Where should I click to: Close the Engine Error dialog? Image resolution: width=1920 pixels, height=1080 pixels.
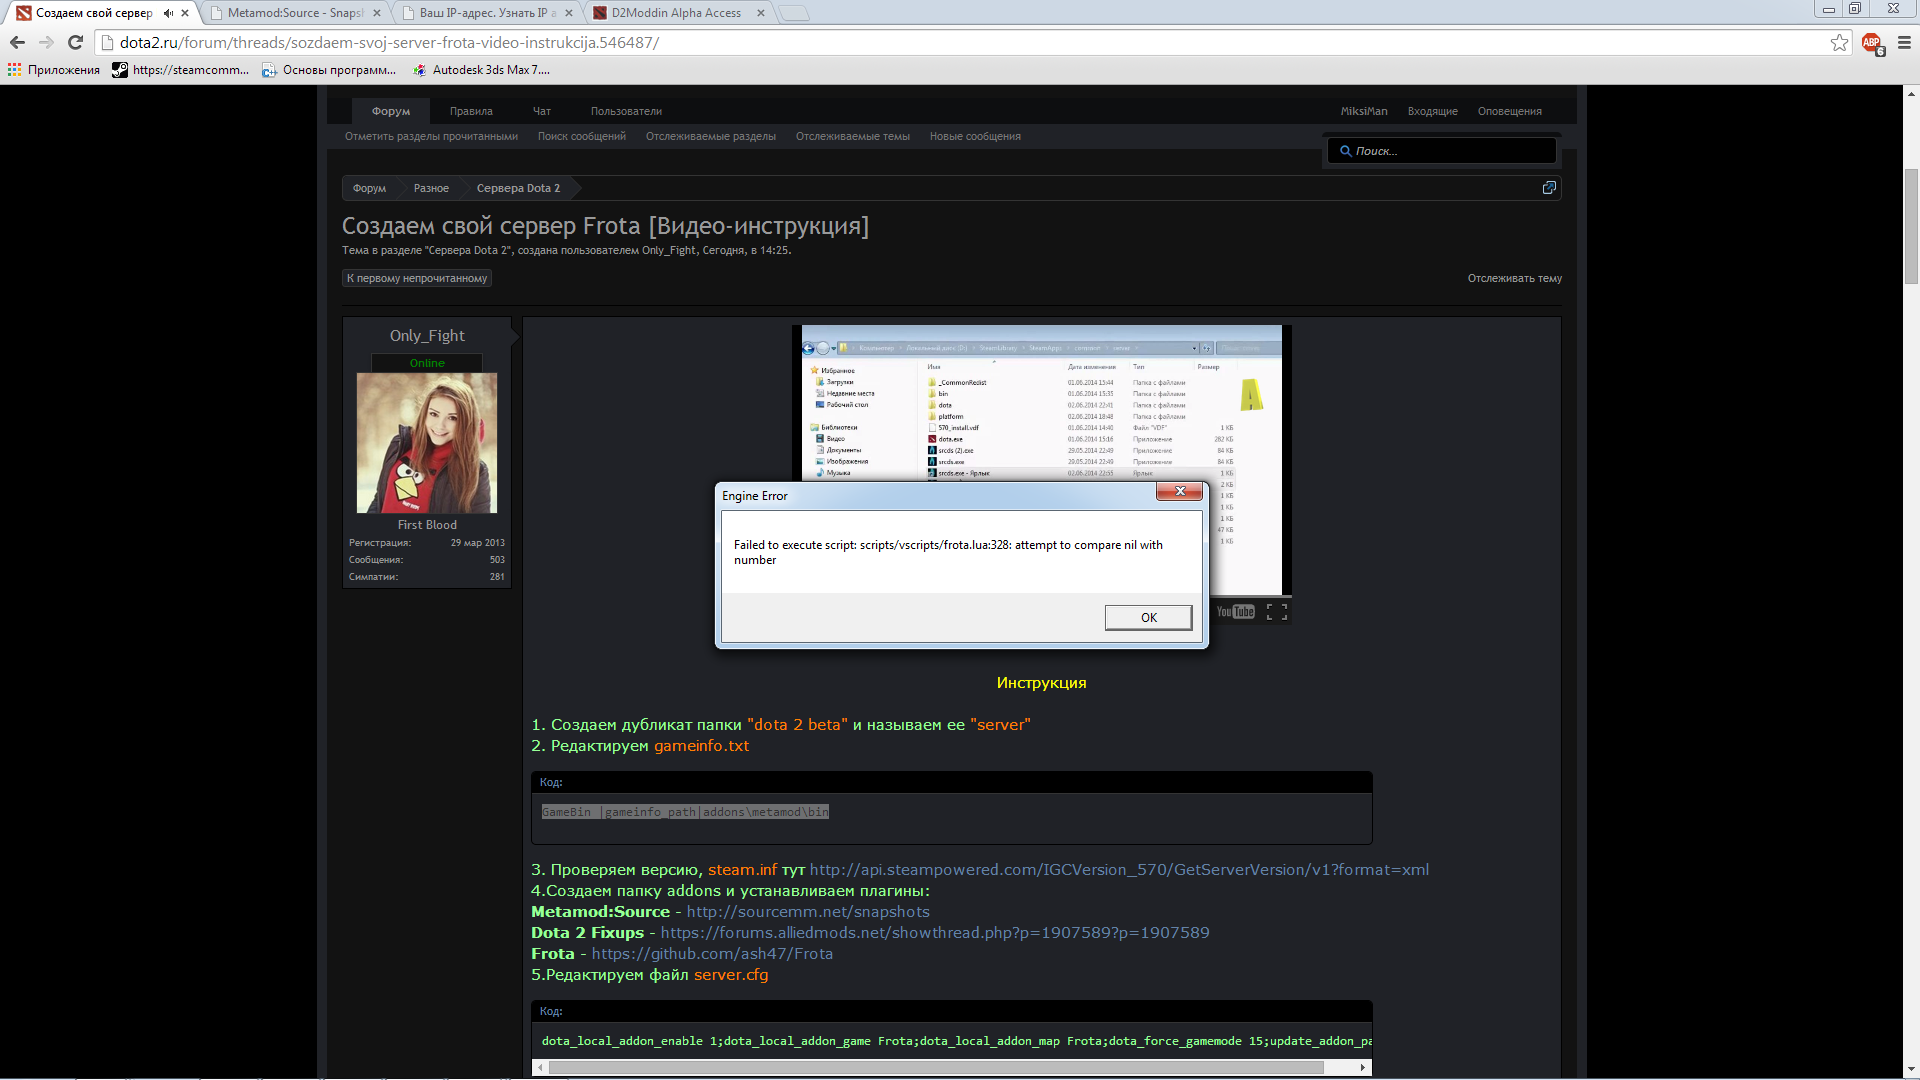tap(1179, 491)
